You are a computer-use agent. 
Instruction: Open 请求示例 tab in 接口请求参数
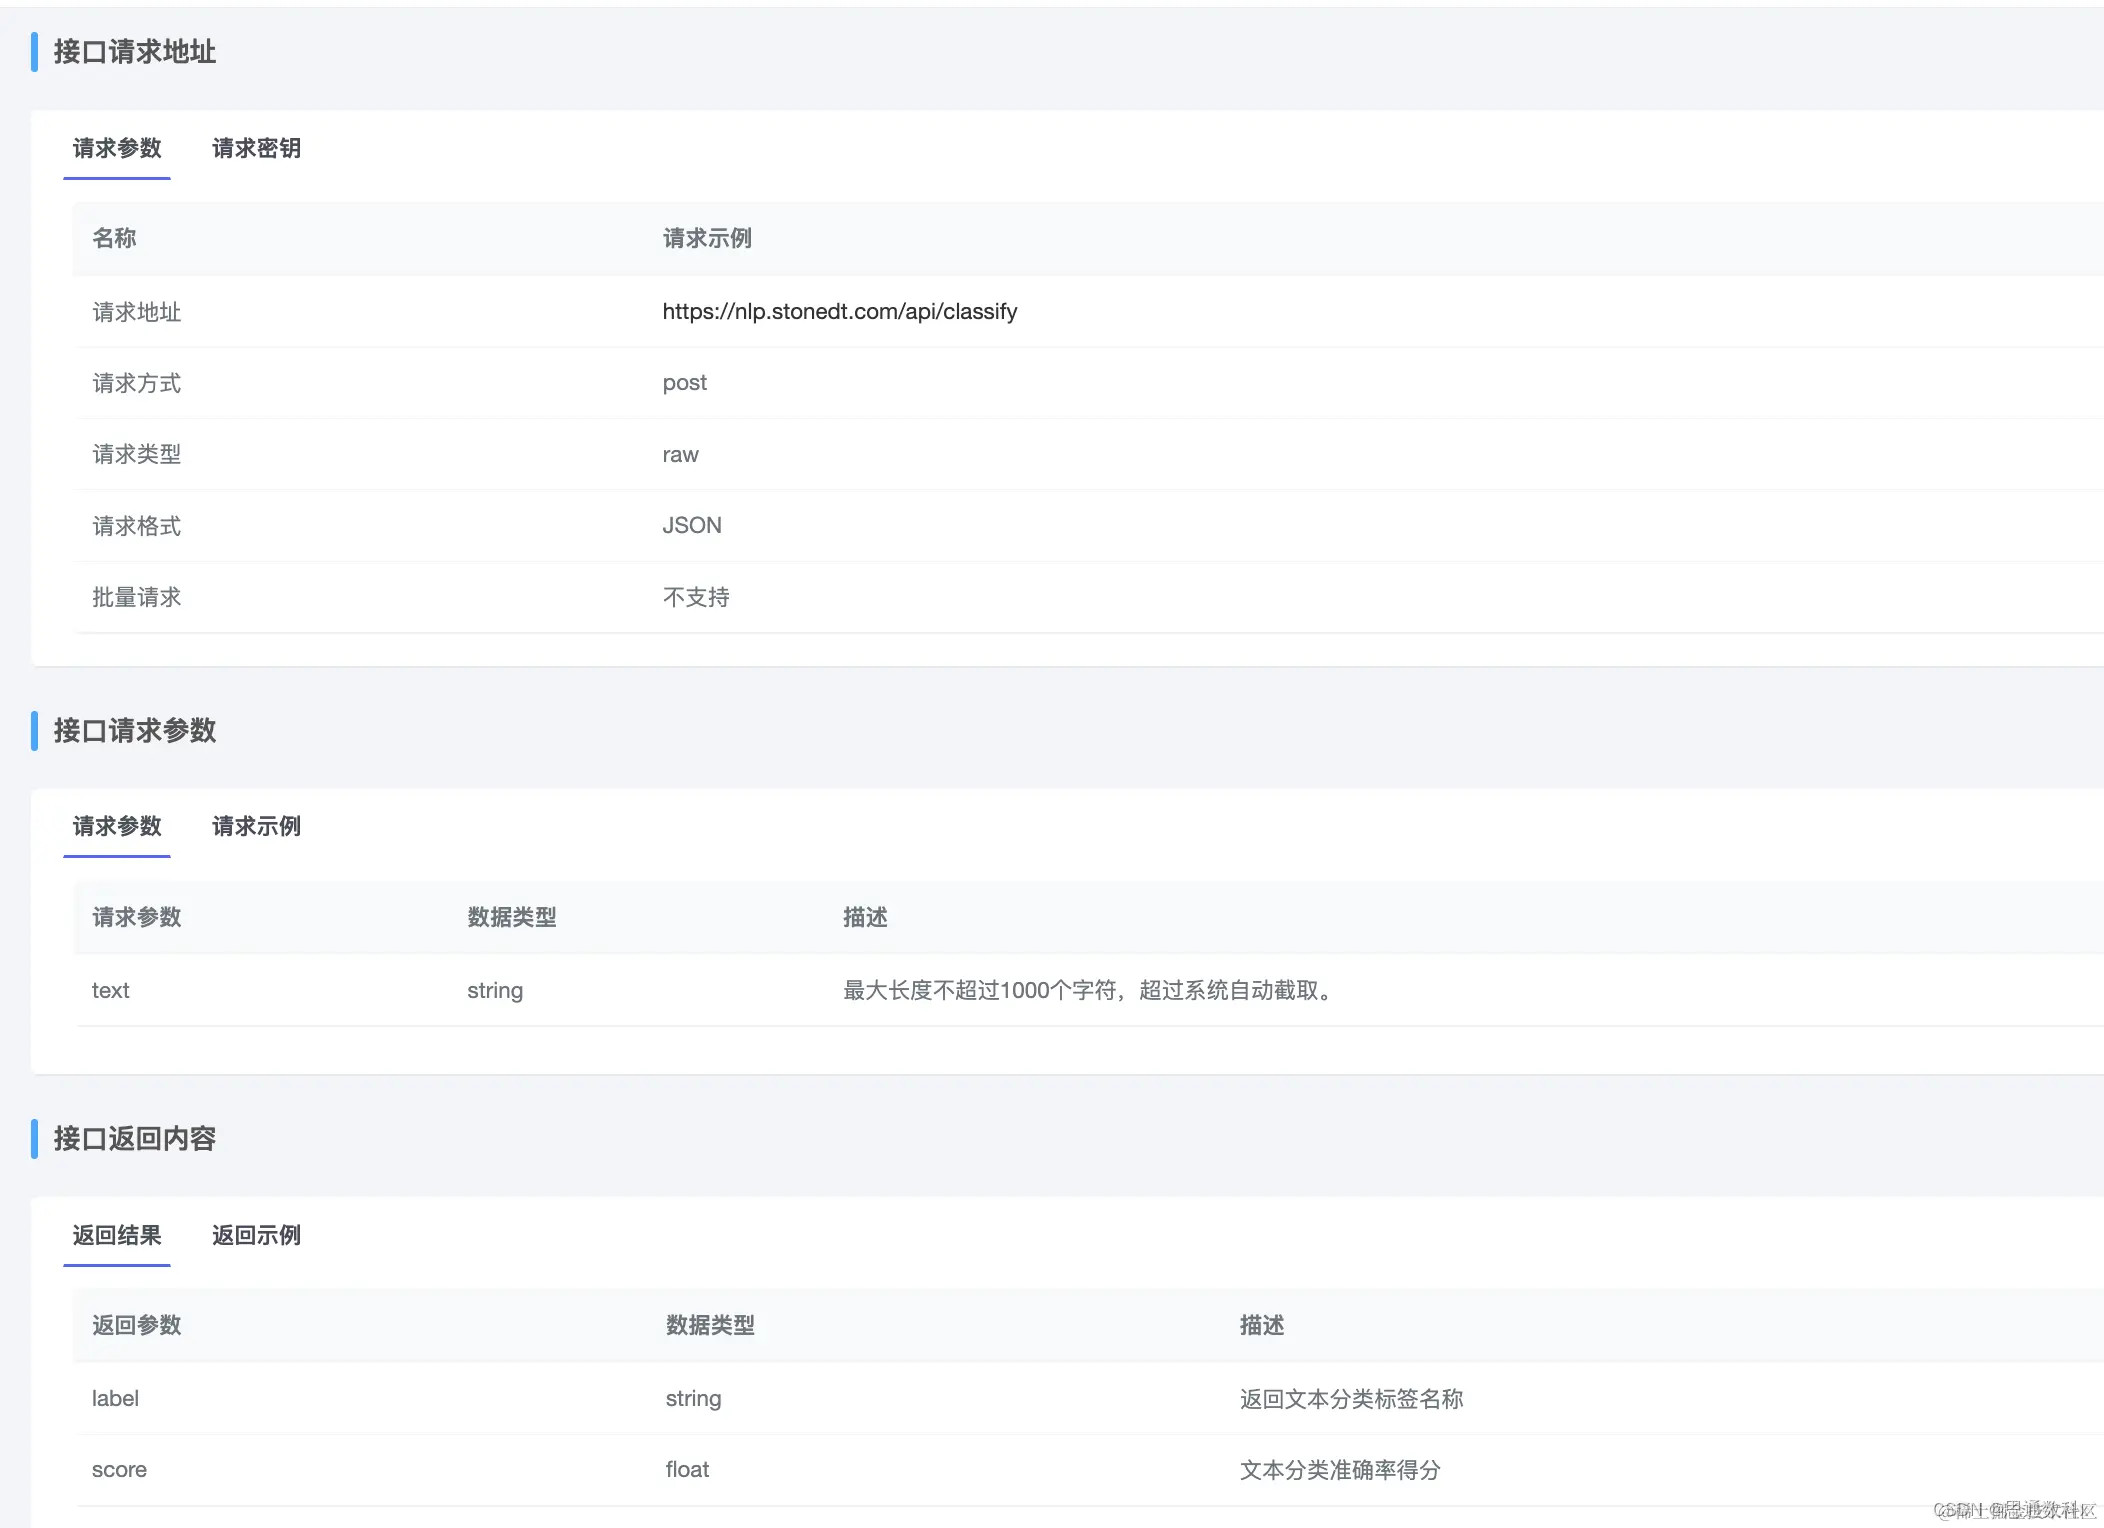pos(256,826)
